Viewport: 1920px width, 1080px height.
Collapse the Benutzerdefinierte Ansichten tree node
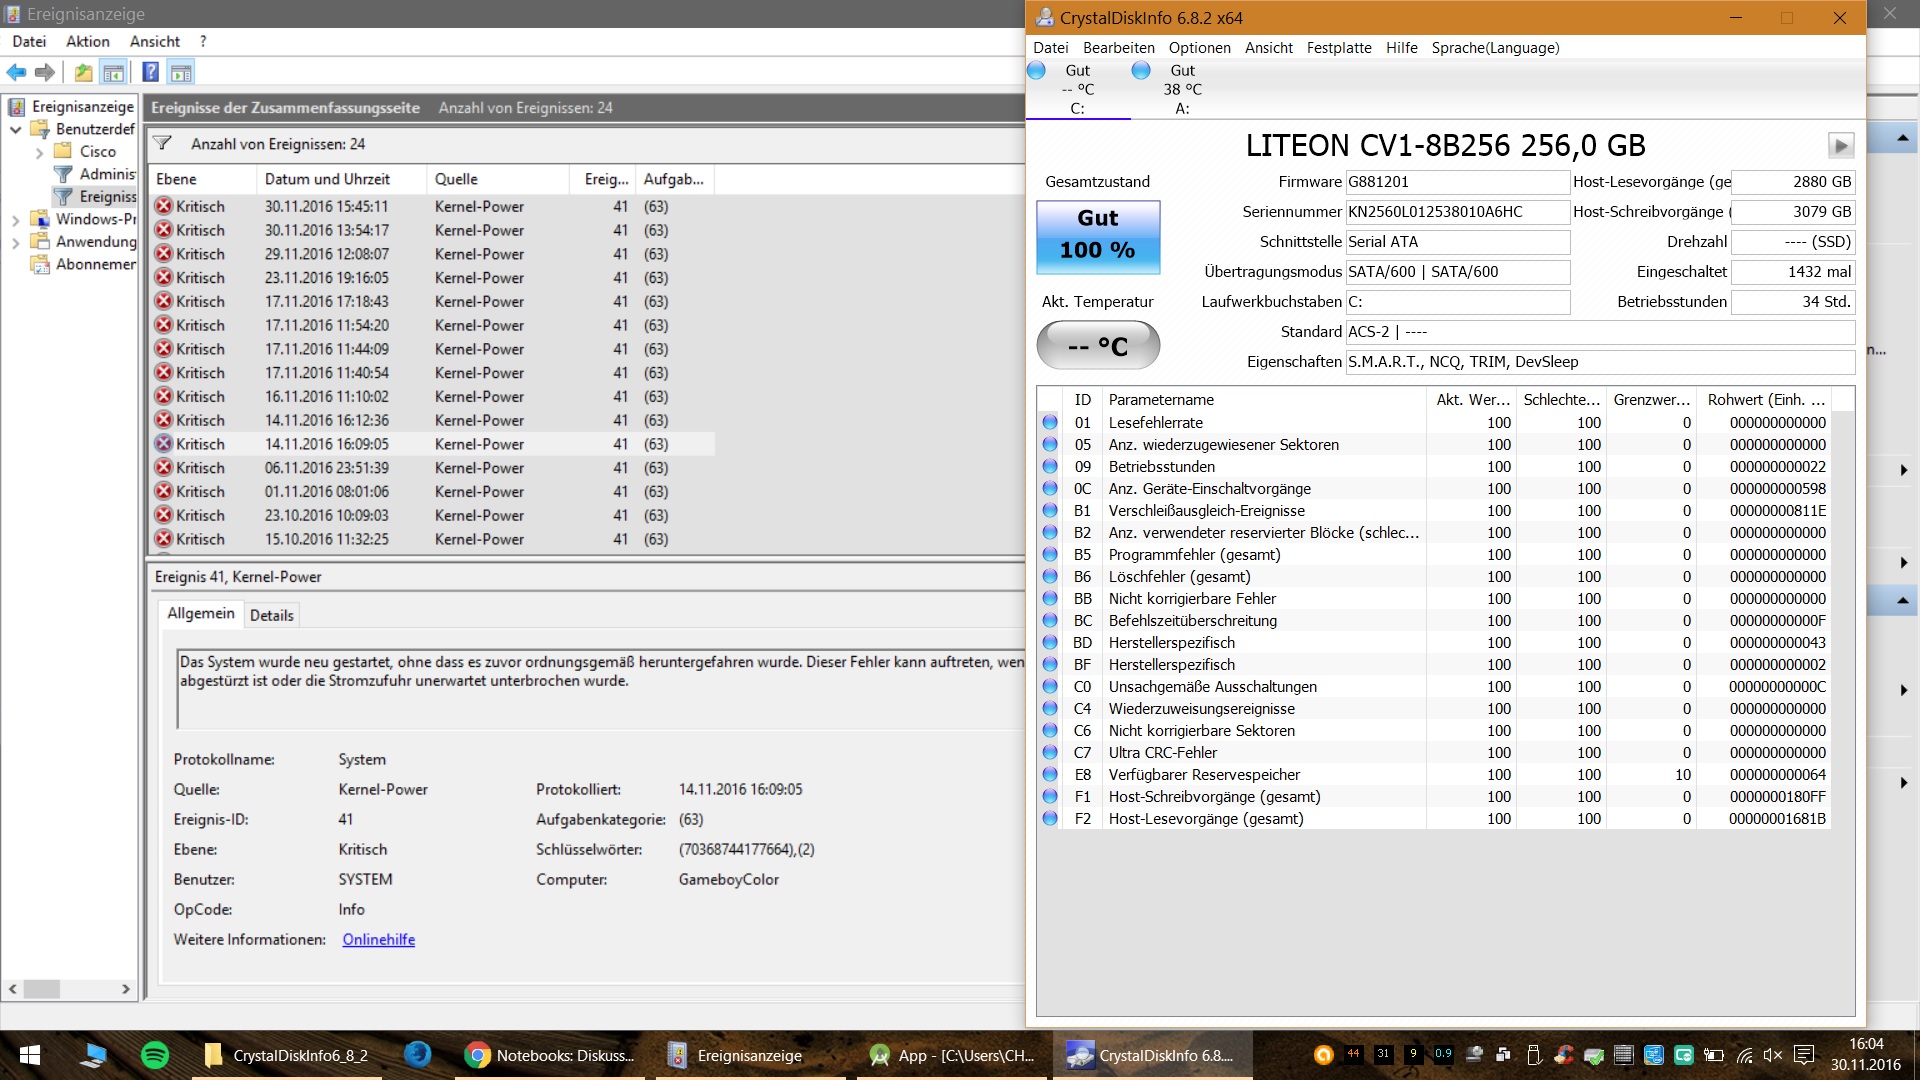coord(16,129)
